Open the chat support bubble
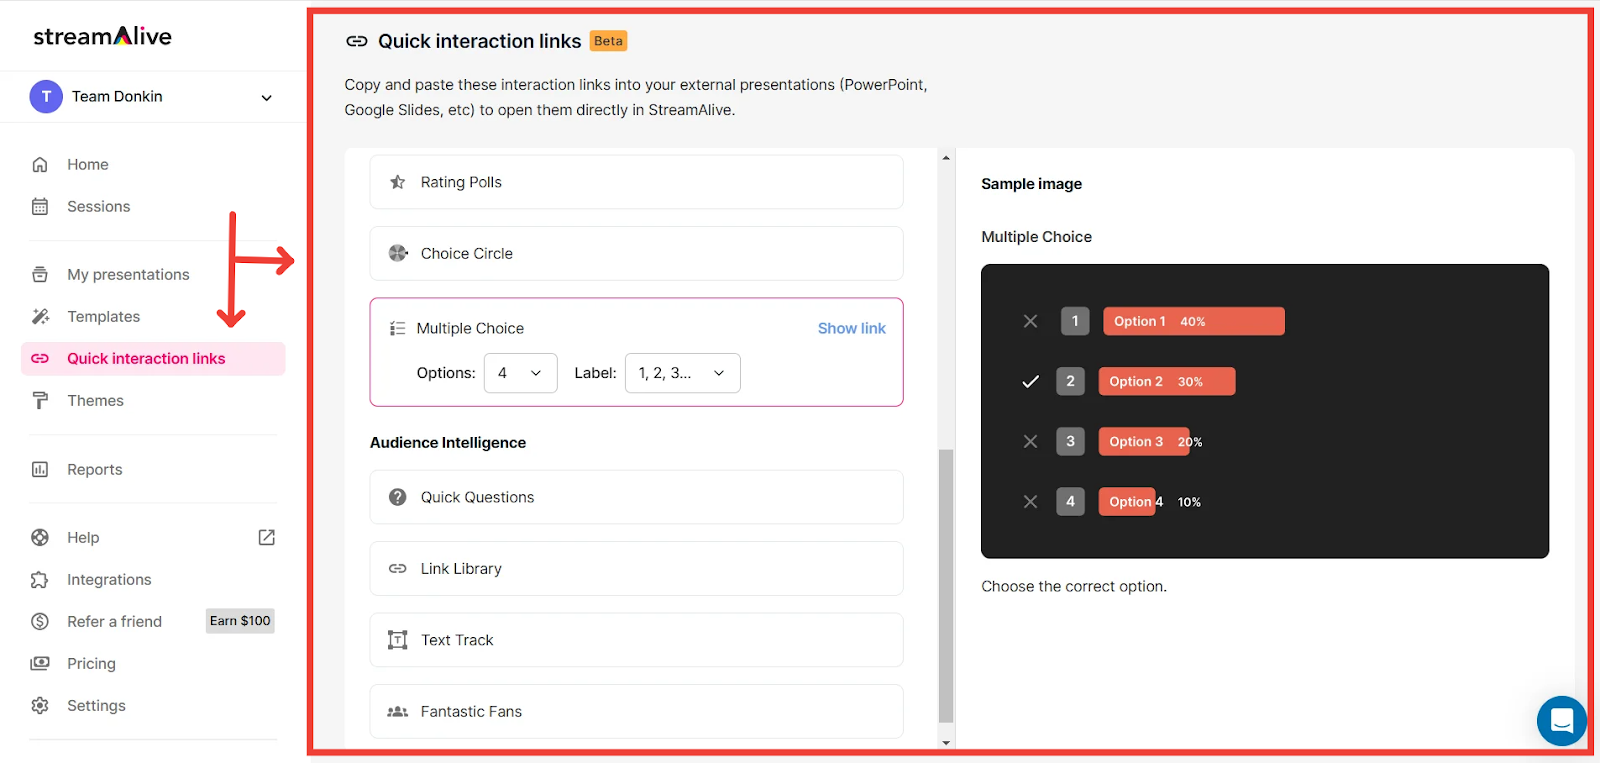 1562,720
